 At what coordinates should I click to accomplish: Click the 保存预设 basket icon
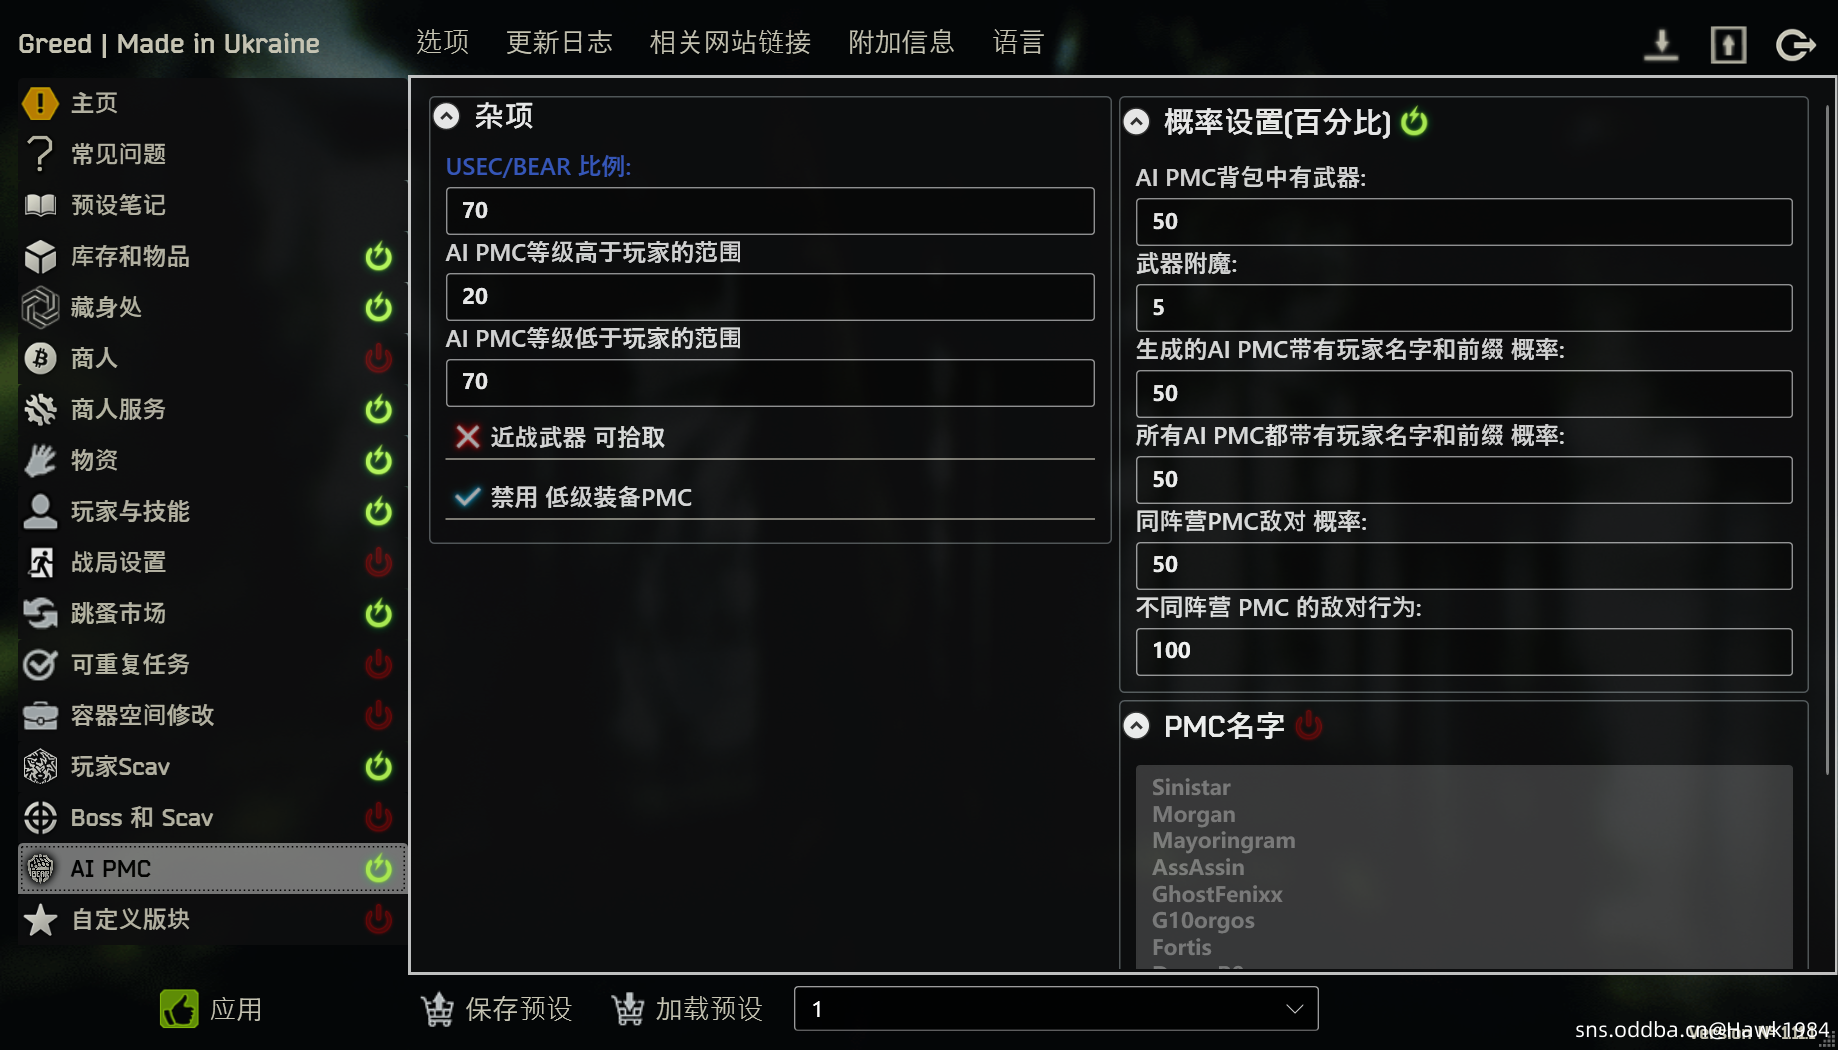[x=437, y=1009]
